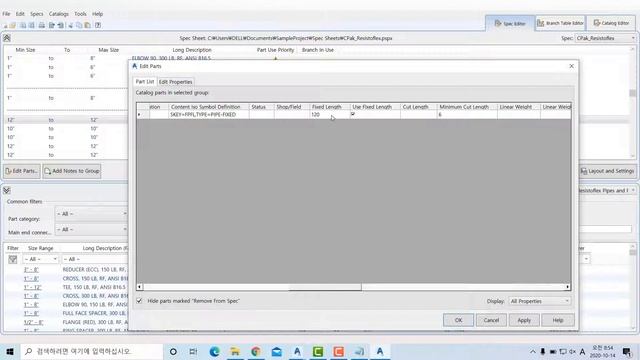Open the Catalogs menu
Screen dimensions: 640x360
[x=59, y=14]
